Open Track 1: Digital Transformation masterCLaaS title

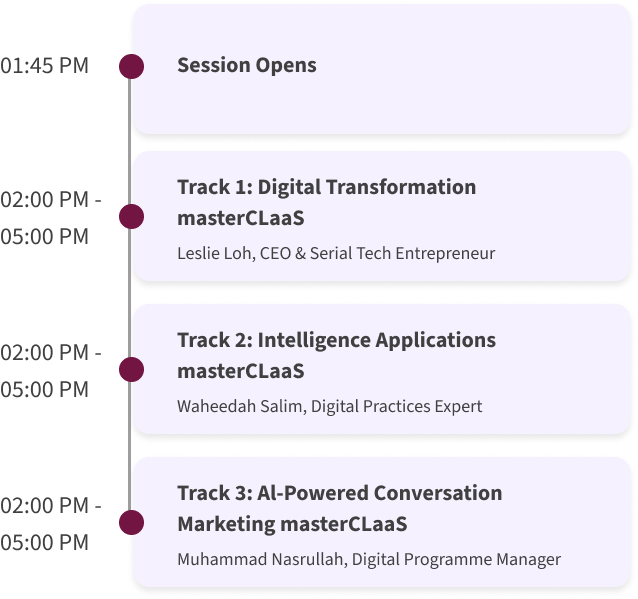coord(327,202)
